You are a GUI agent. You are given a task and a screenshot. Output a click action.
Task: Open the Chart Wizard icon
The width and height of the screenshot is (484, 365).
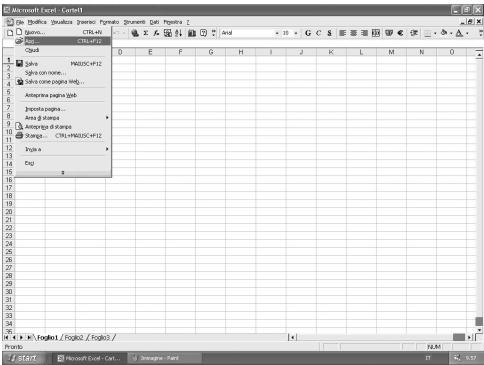[192, 33]
